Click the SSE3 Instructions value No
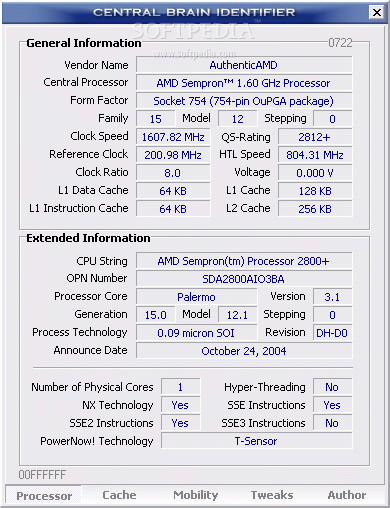 332,423
